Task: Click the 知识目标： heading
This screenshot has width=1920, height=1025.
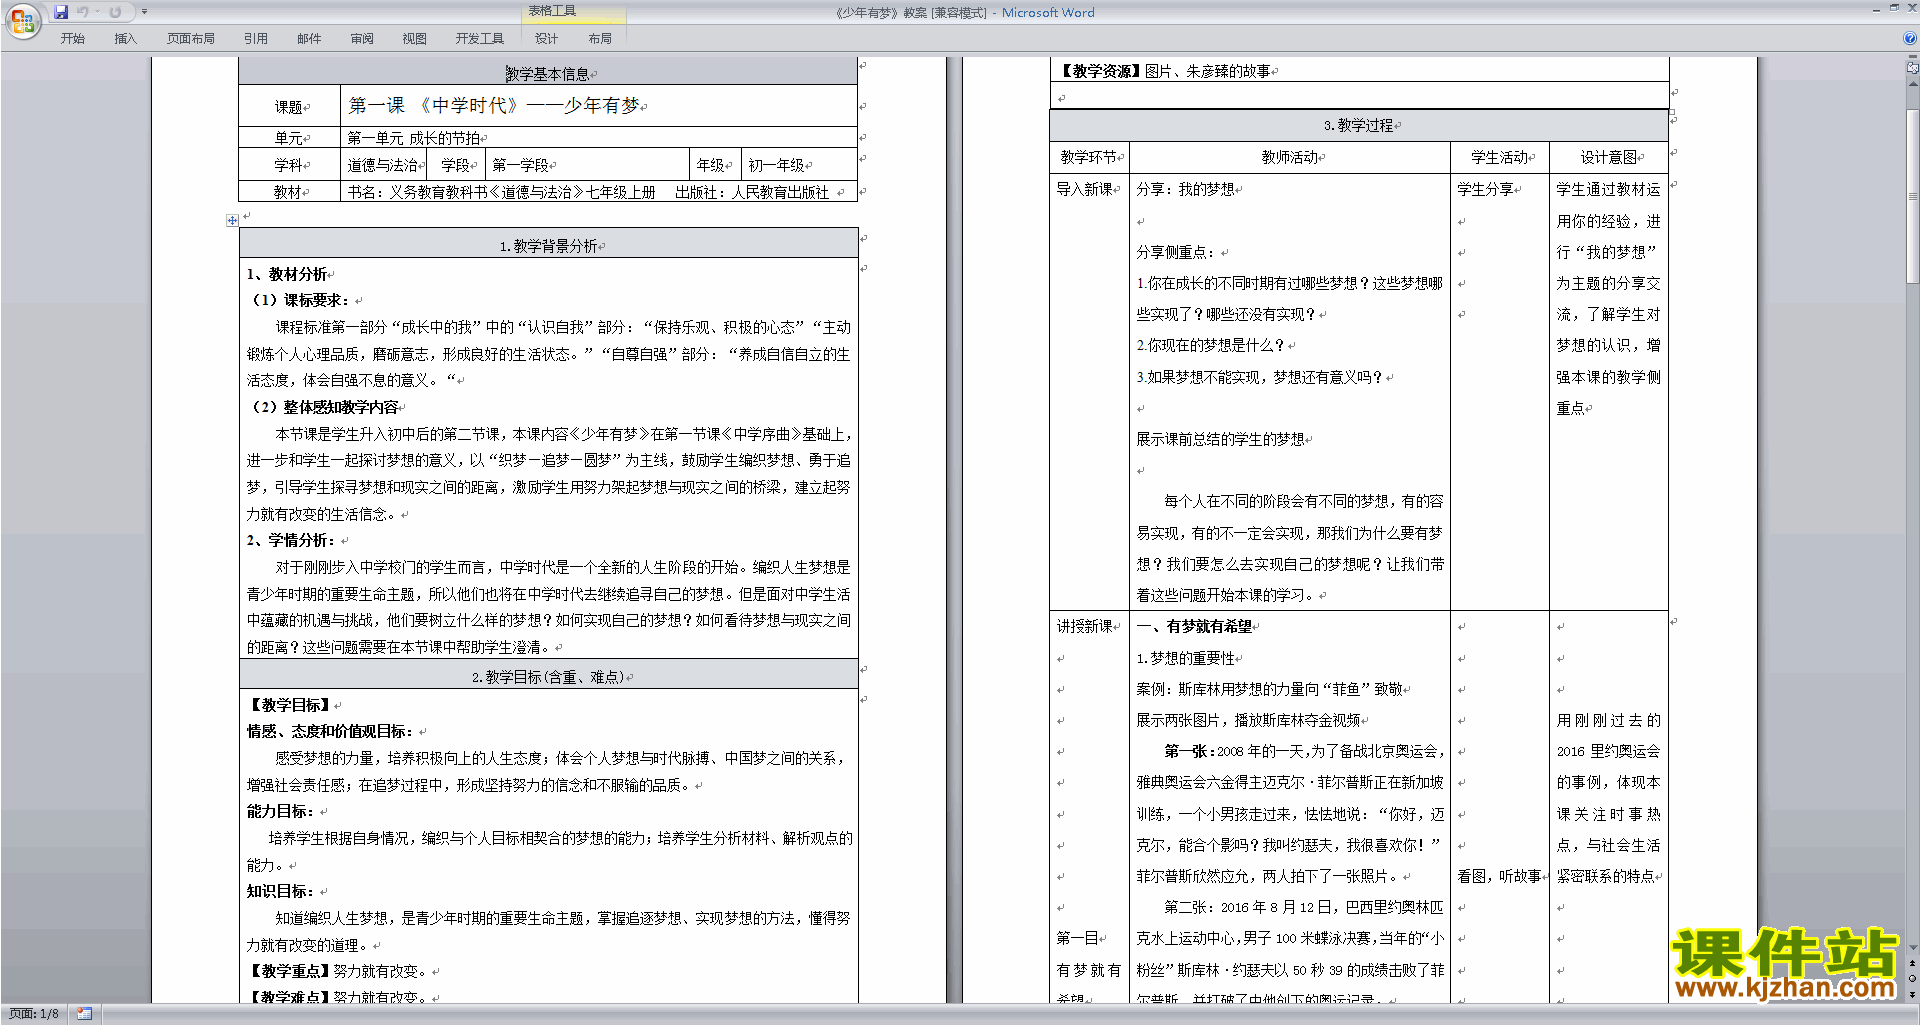Action: click(x=281, y=891)
